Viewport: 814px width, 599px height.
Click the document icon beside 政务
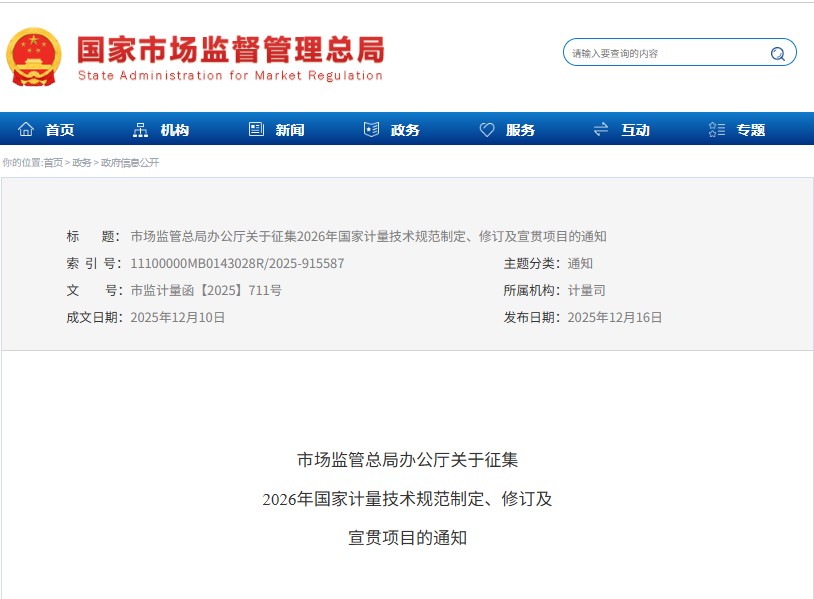coord(371,130)
